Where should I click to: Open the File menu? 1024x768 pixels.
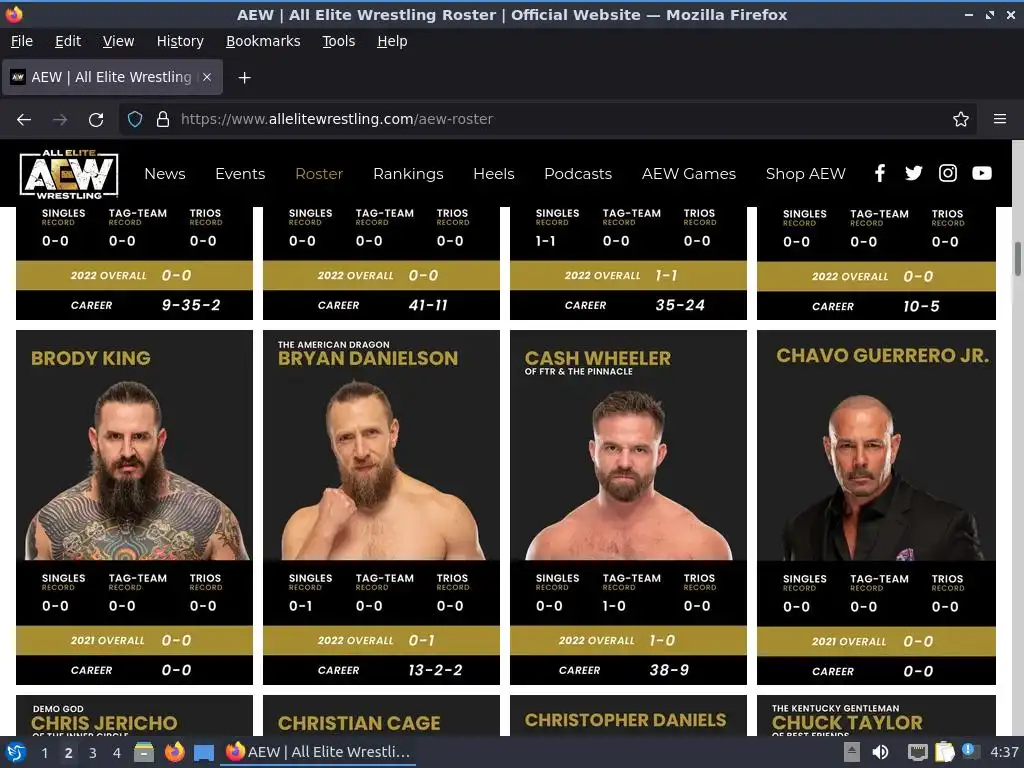[x=22, y=41]
